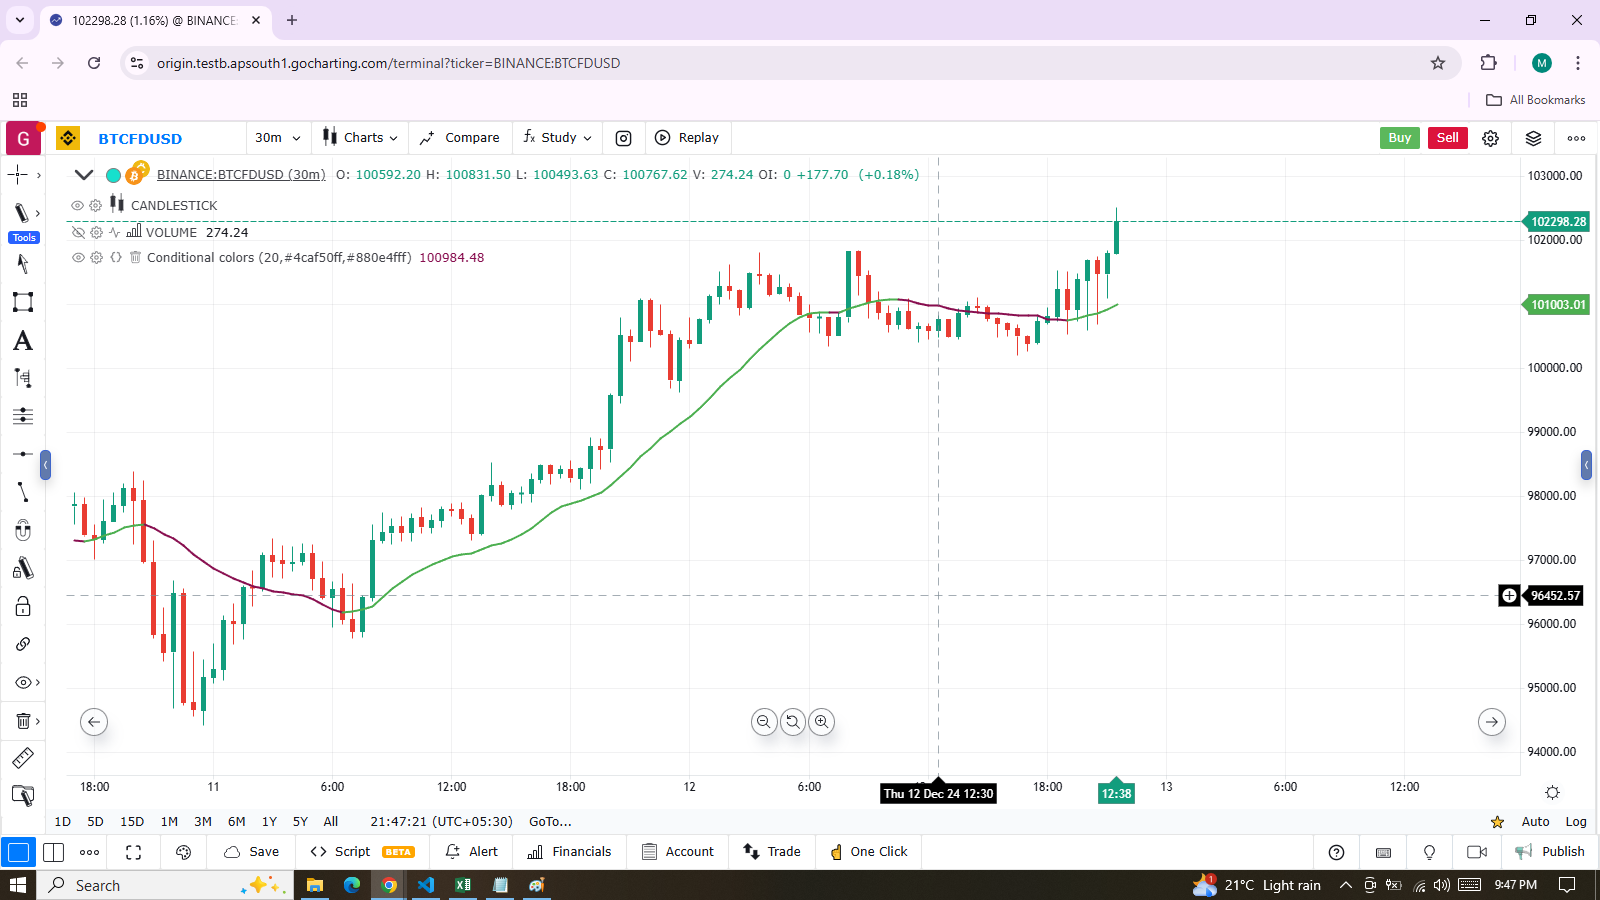Show the VOLUME indicator
The height and width of the screenshot is (900, 1600).
77,232
